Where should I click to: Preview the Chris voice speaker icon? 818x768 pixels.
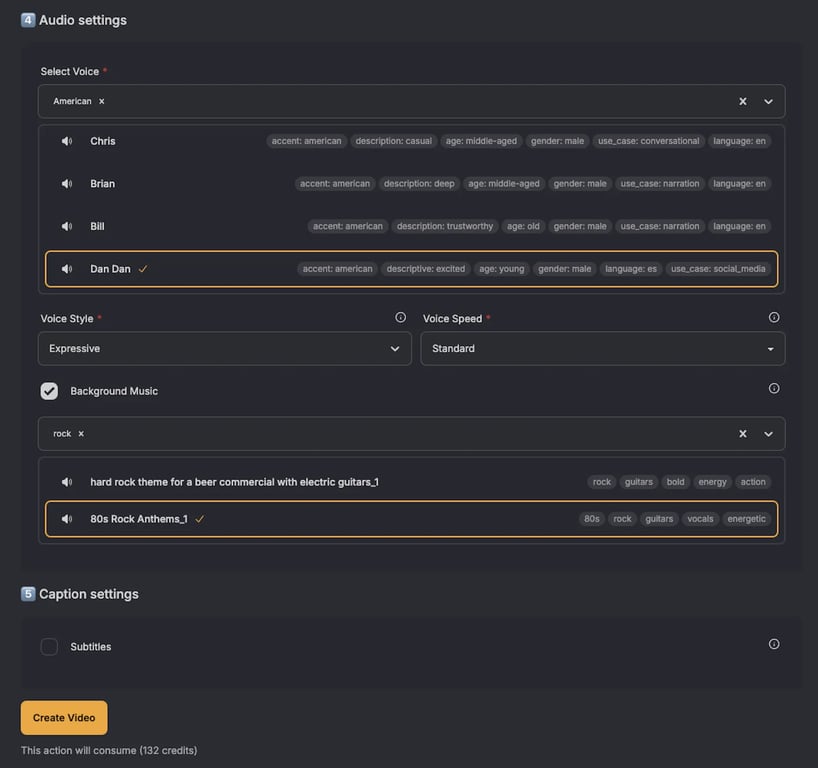click(x=67, y=141)
